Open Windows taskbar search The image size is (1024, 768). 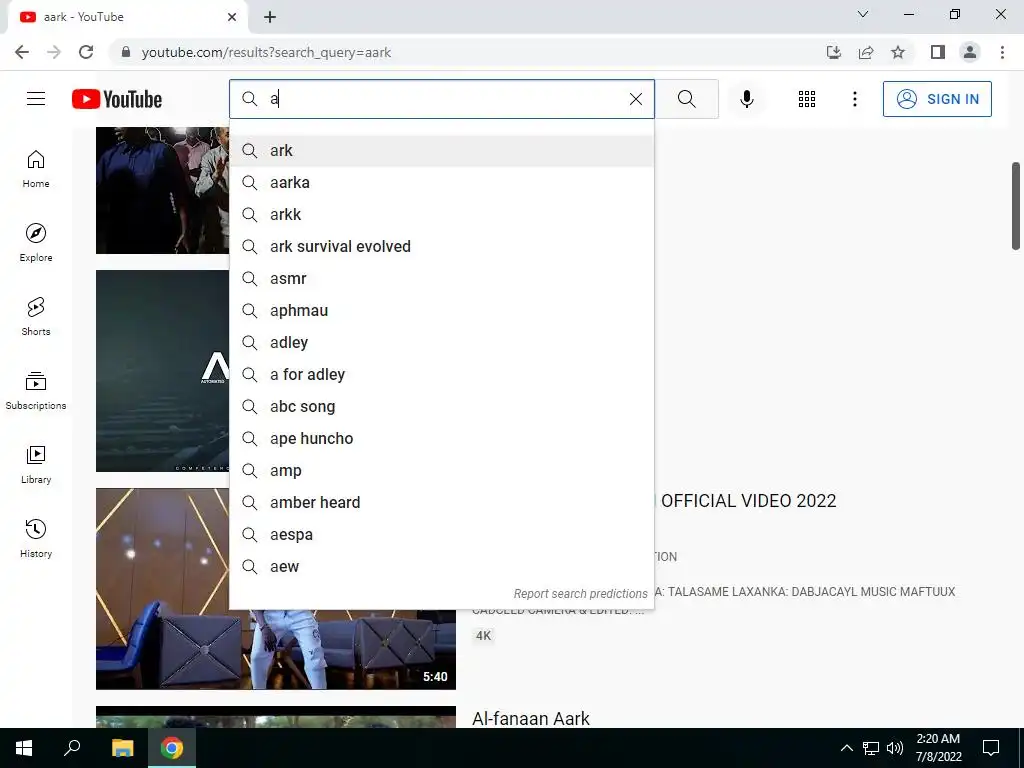click(72, 748)
